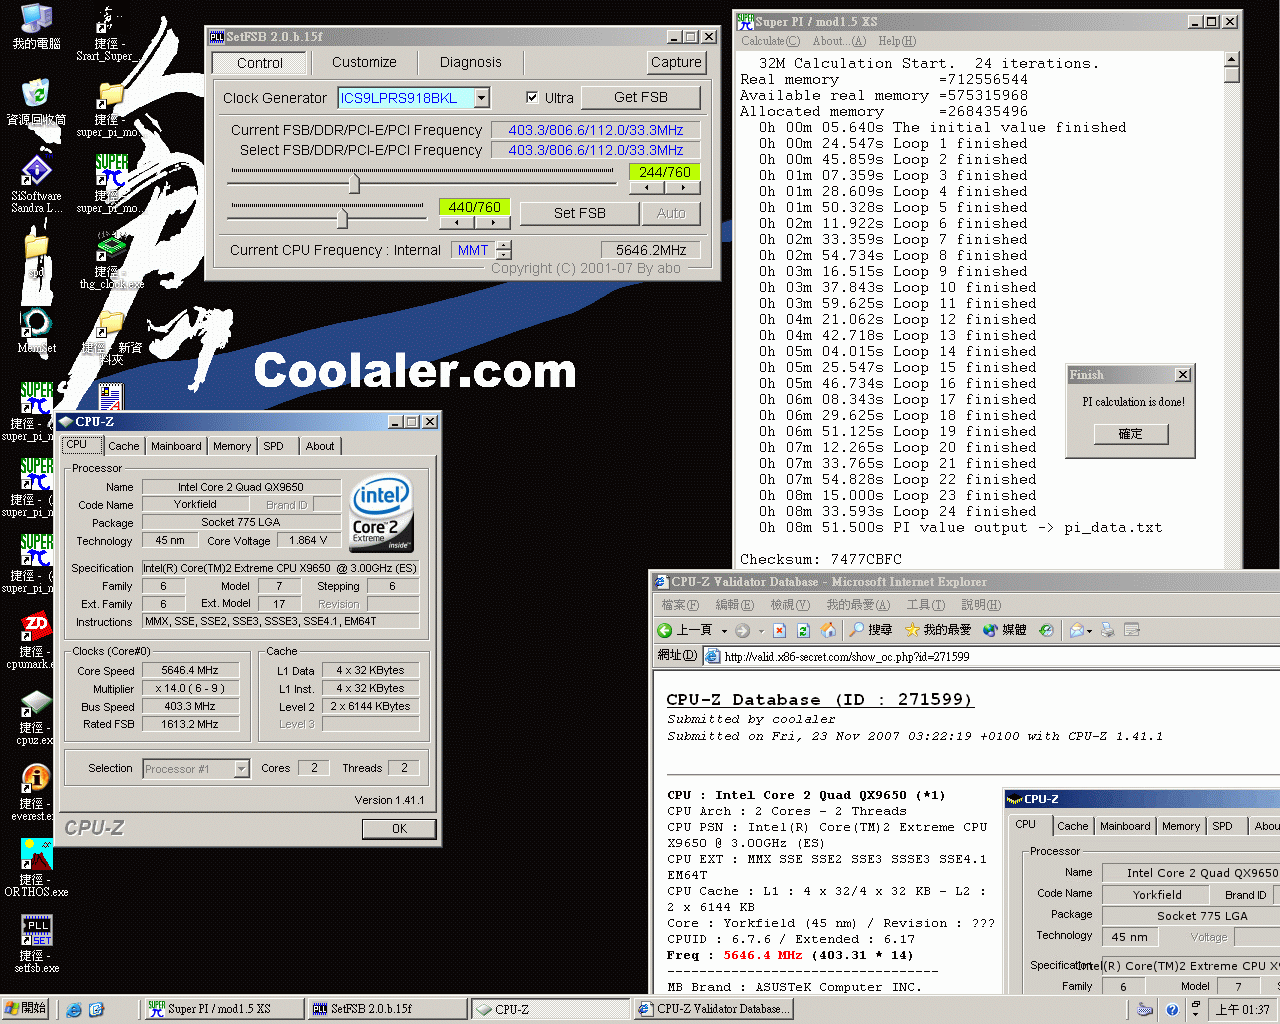
Task: Click the Get FSB button
Action: (641, 97)
